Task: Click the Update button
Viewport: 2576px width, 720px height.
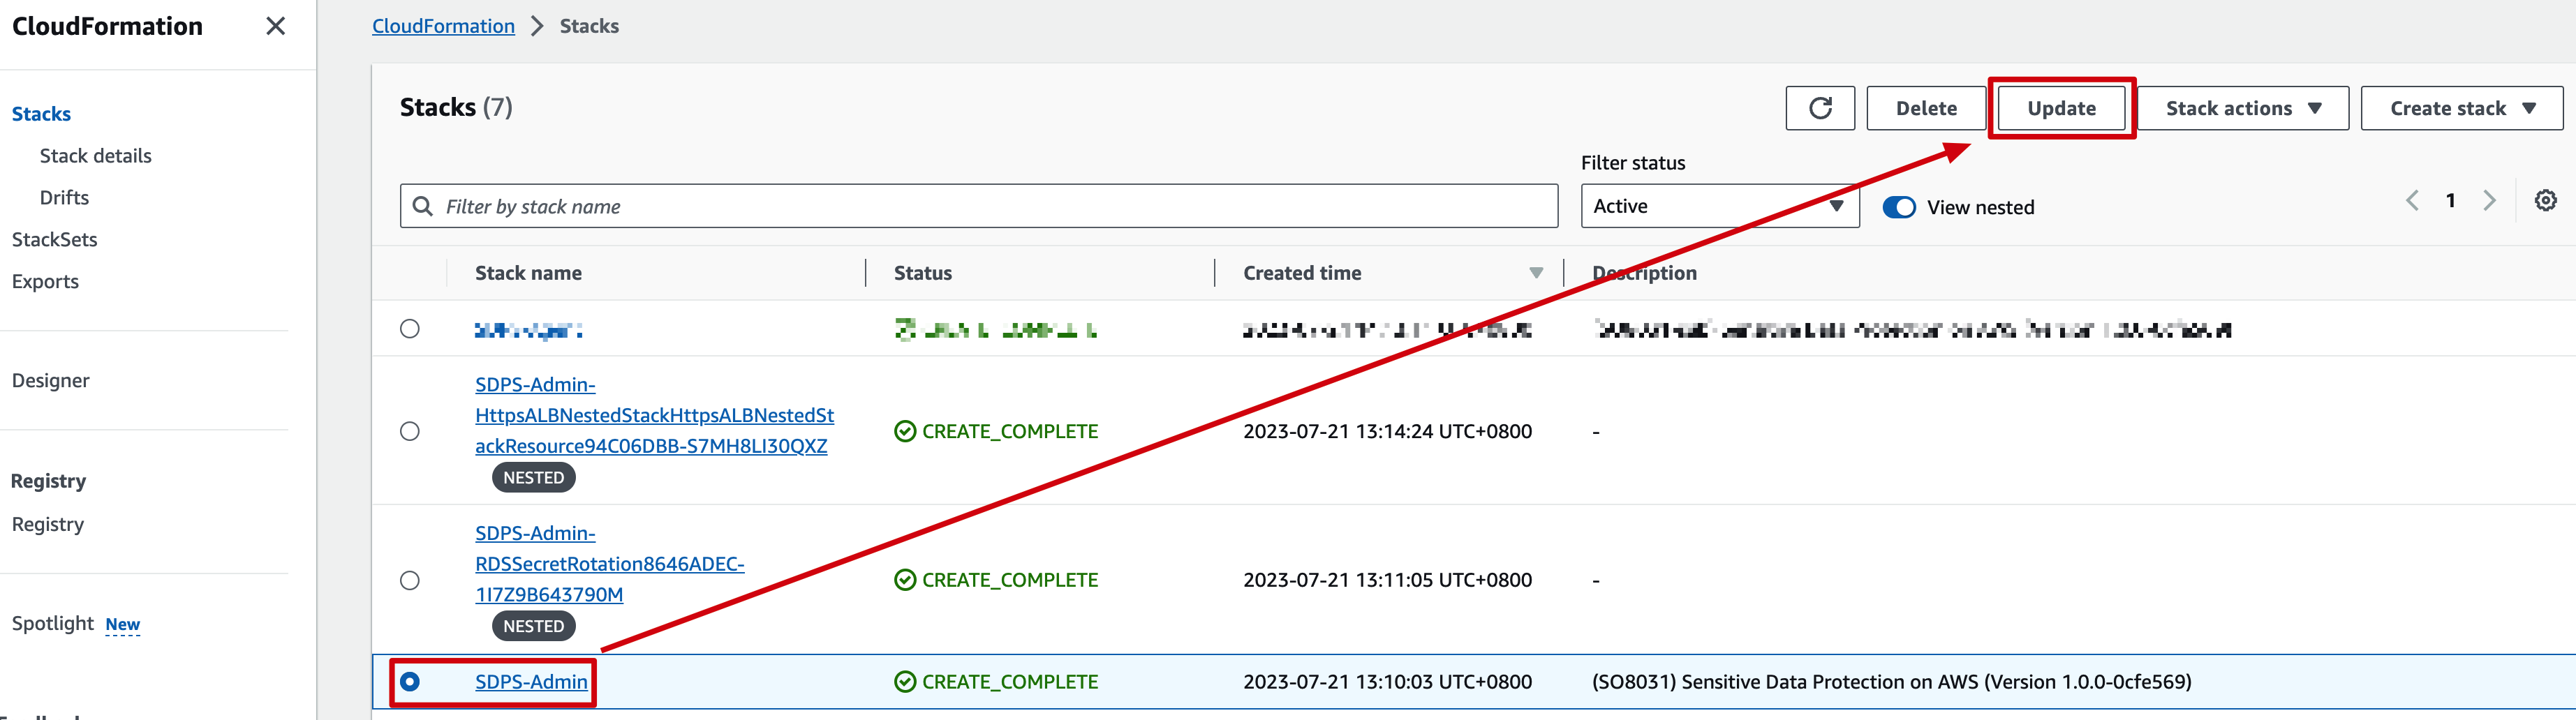Action: [2061, 108]
